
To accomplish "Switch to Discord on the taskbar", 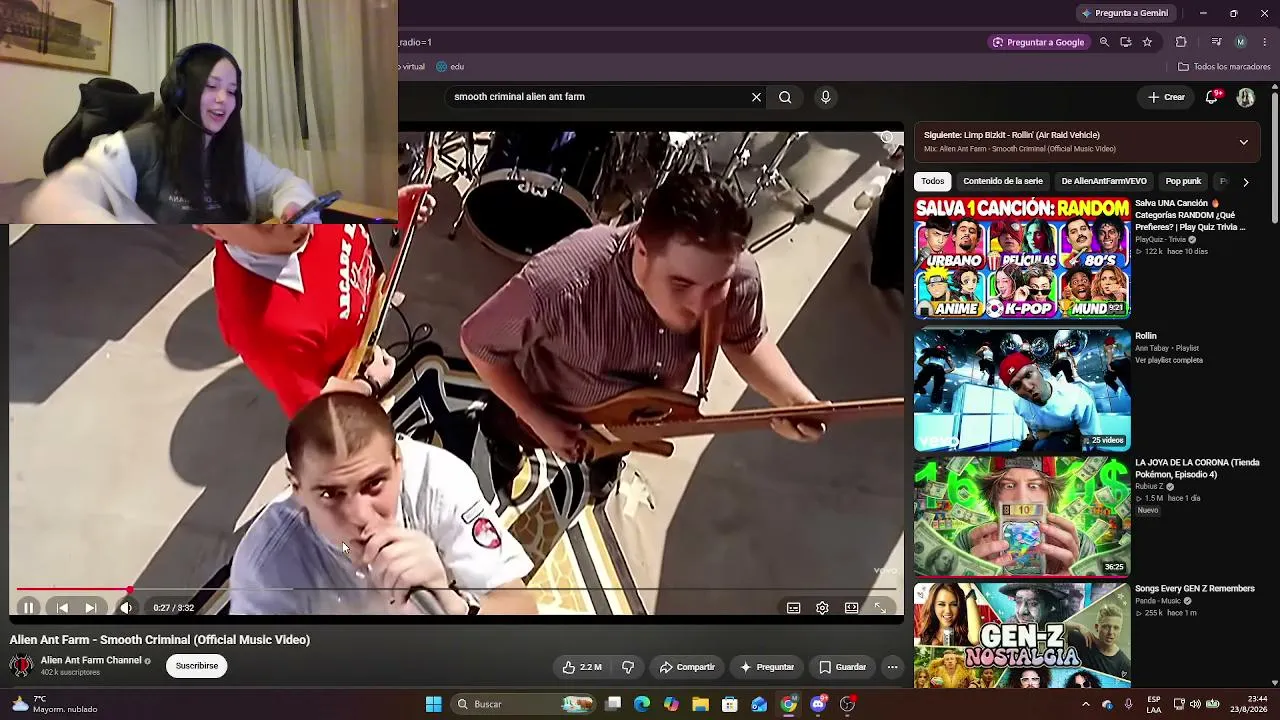I will [818, 704].
